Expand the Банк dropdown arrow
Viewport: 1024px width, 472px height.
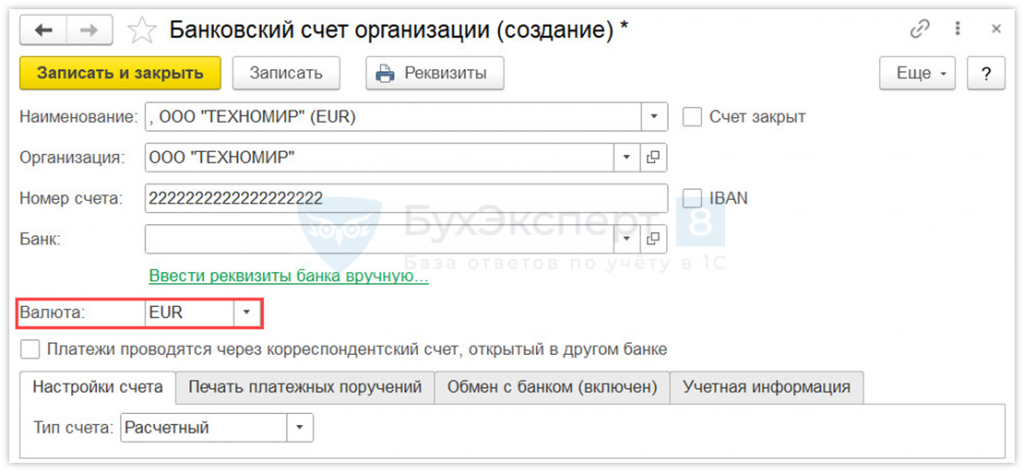(x=628, y=239)
